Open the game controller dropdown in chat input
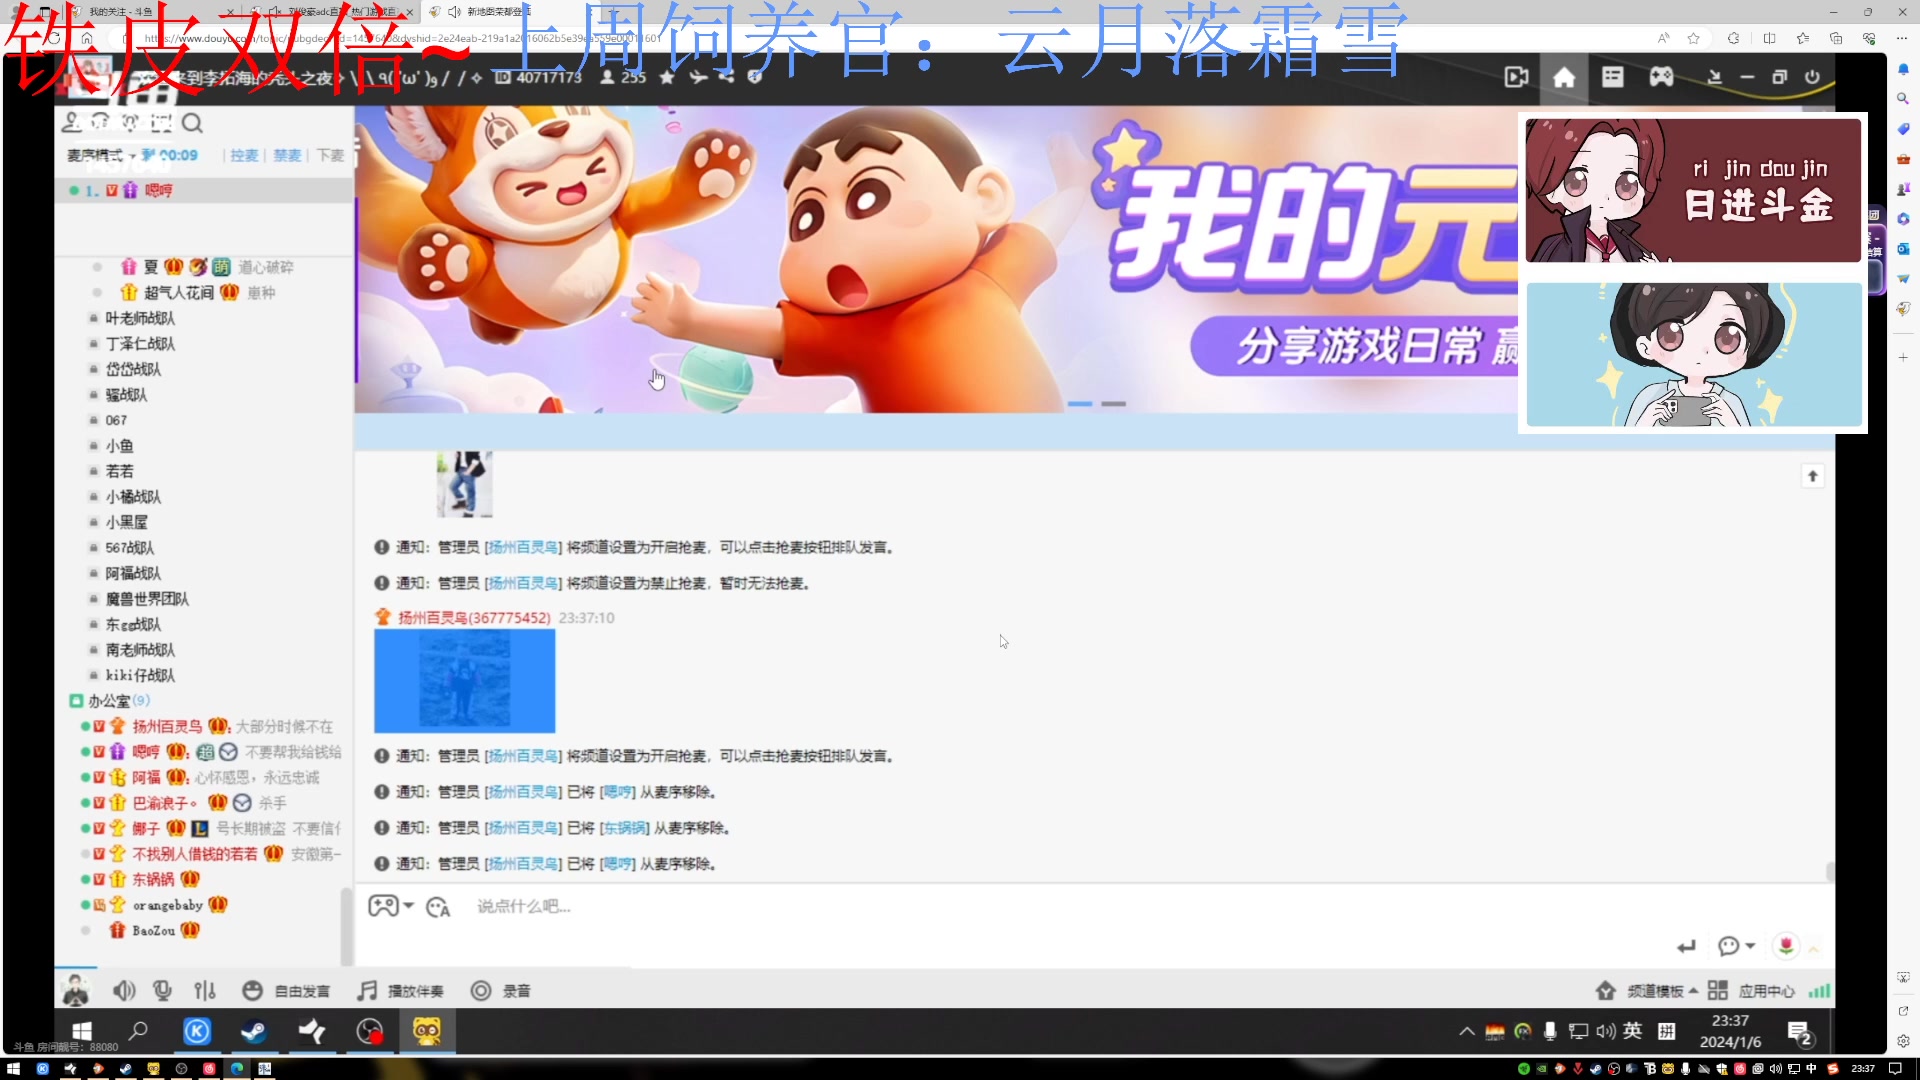The width and height of the screenshot is (1920, 1080). 390,906
